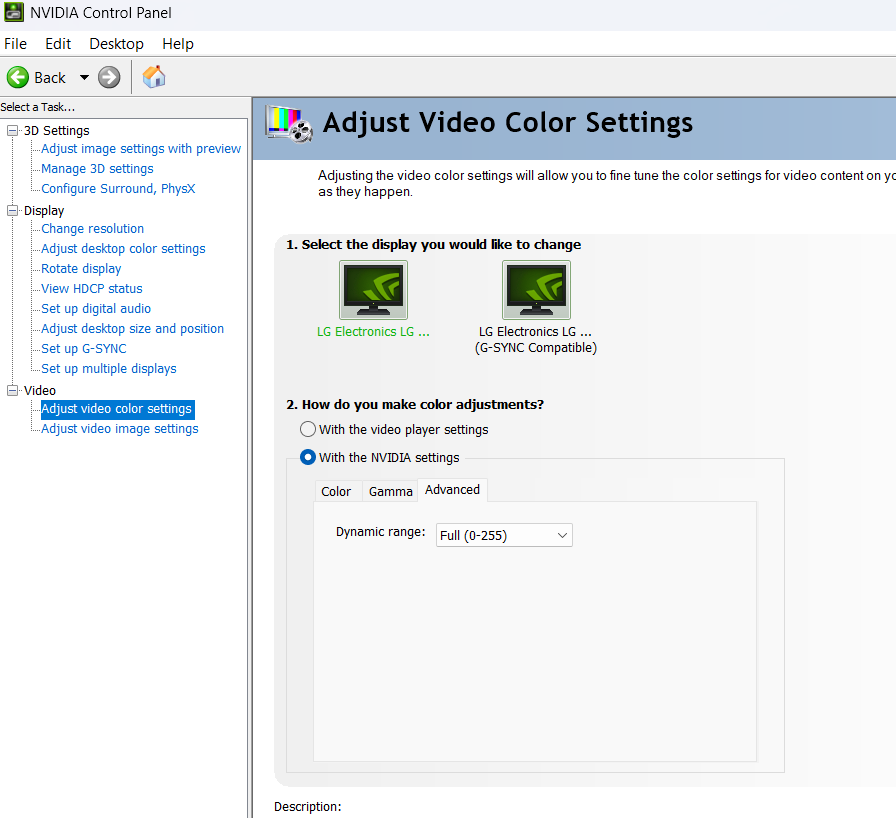Collapse the Display tree node
Image resolution: width=896 pixels, height=818 pixels.
coord(12,211)
